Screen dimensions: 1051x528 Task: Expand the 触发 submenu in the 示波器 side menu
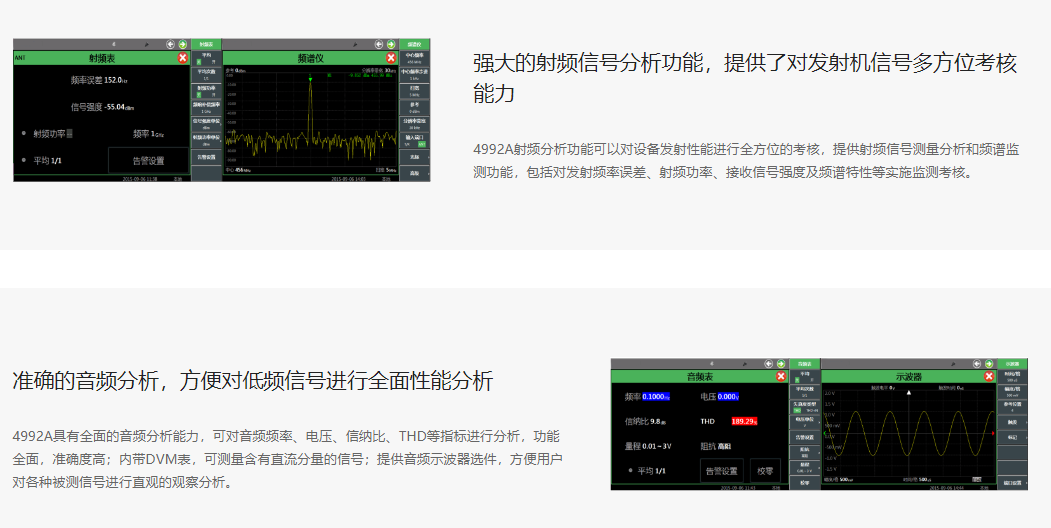(x=1012, y=421)
